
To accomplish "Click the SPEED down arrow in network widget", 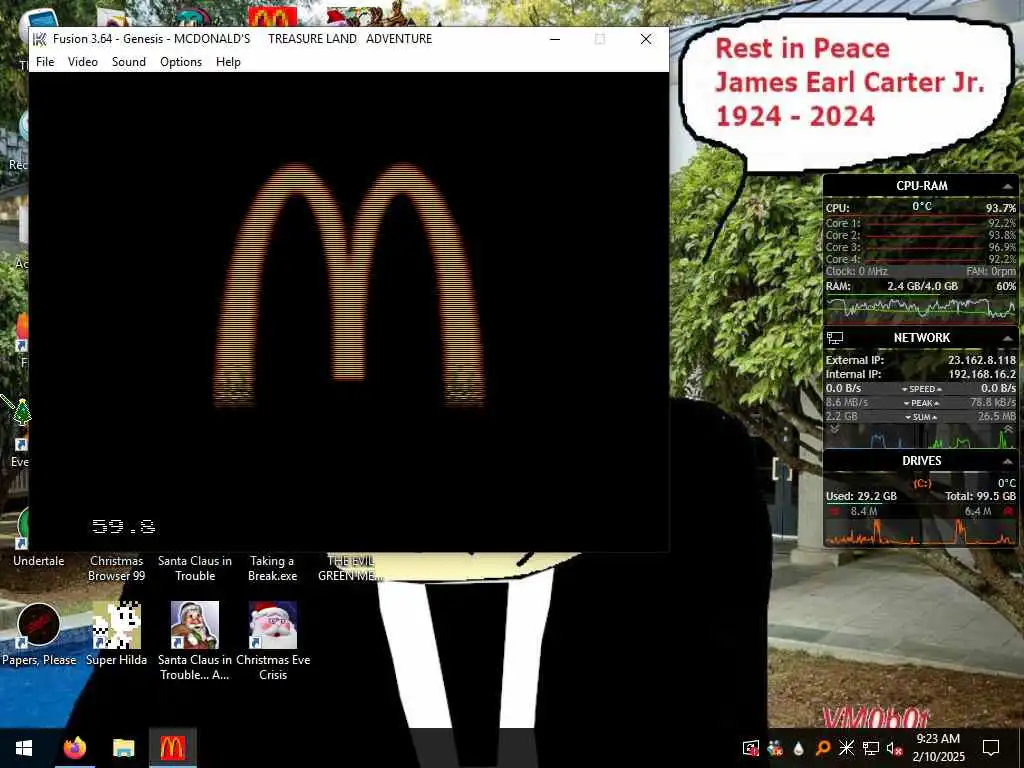I will pos(904,389).
